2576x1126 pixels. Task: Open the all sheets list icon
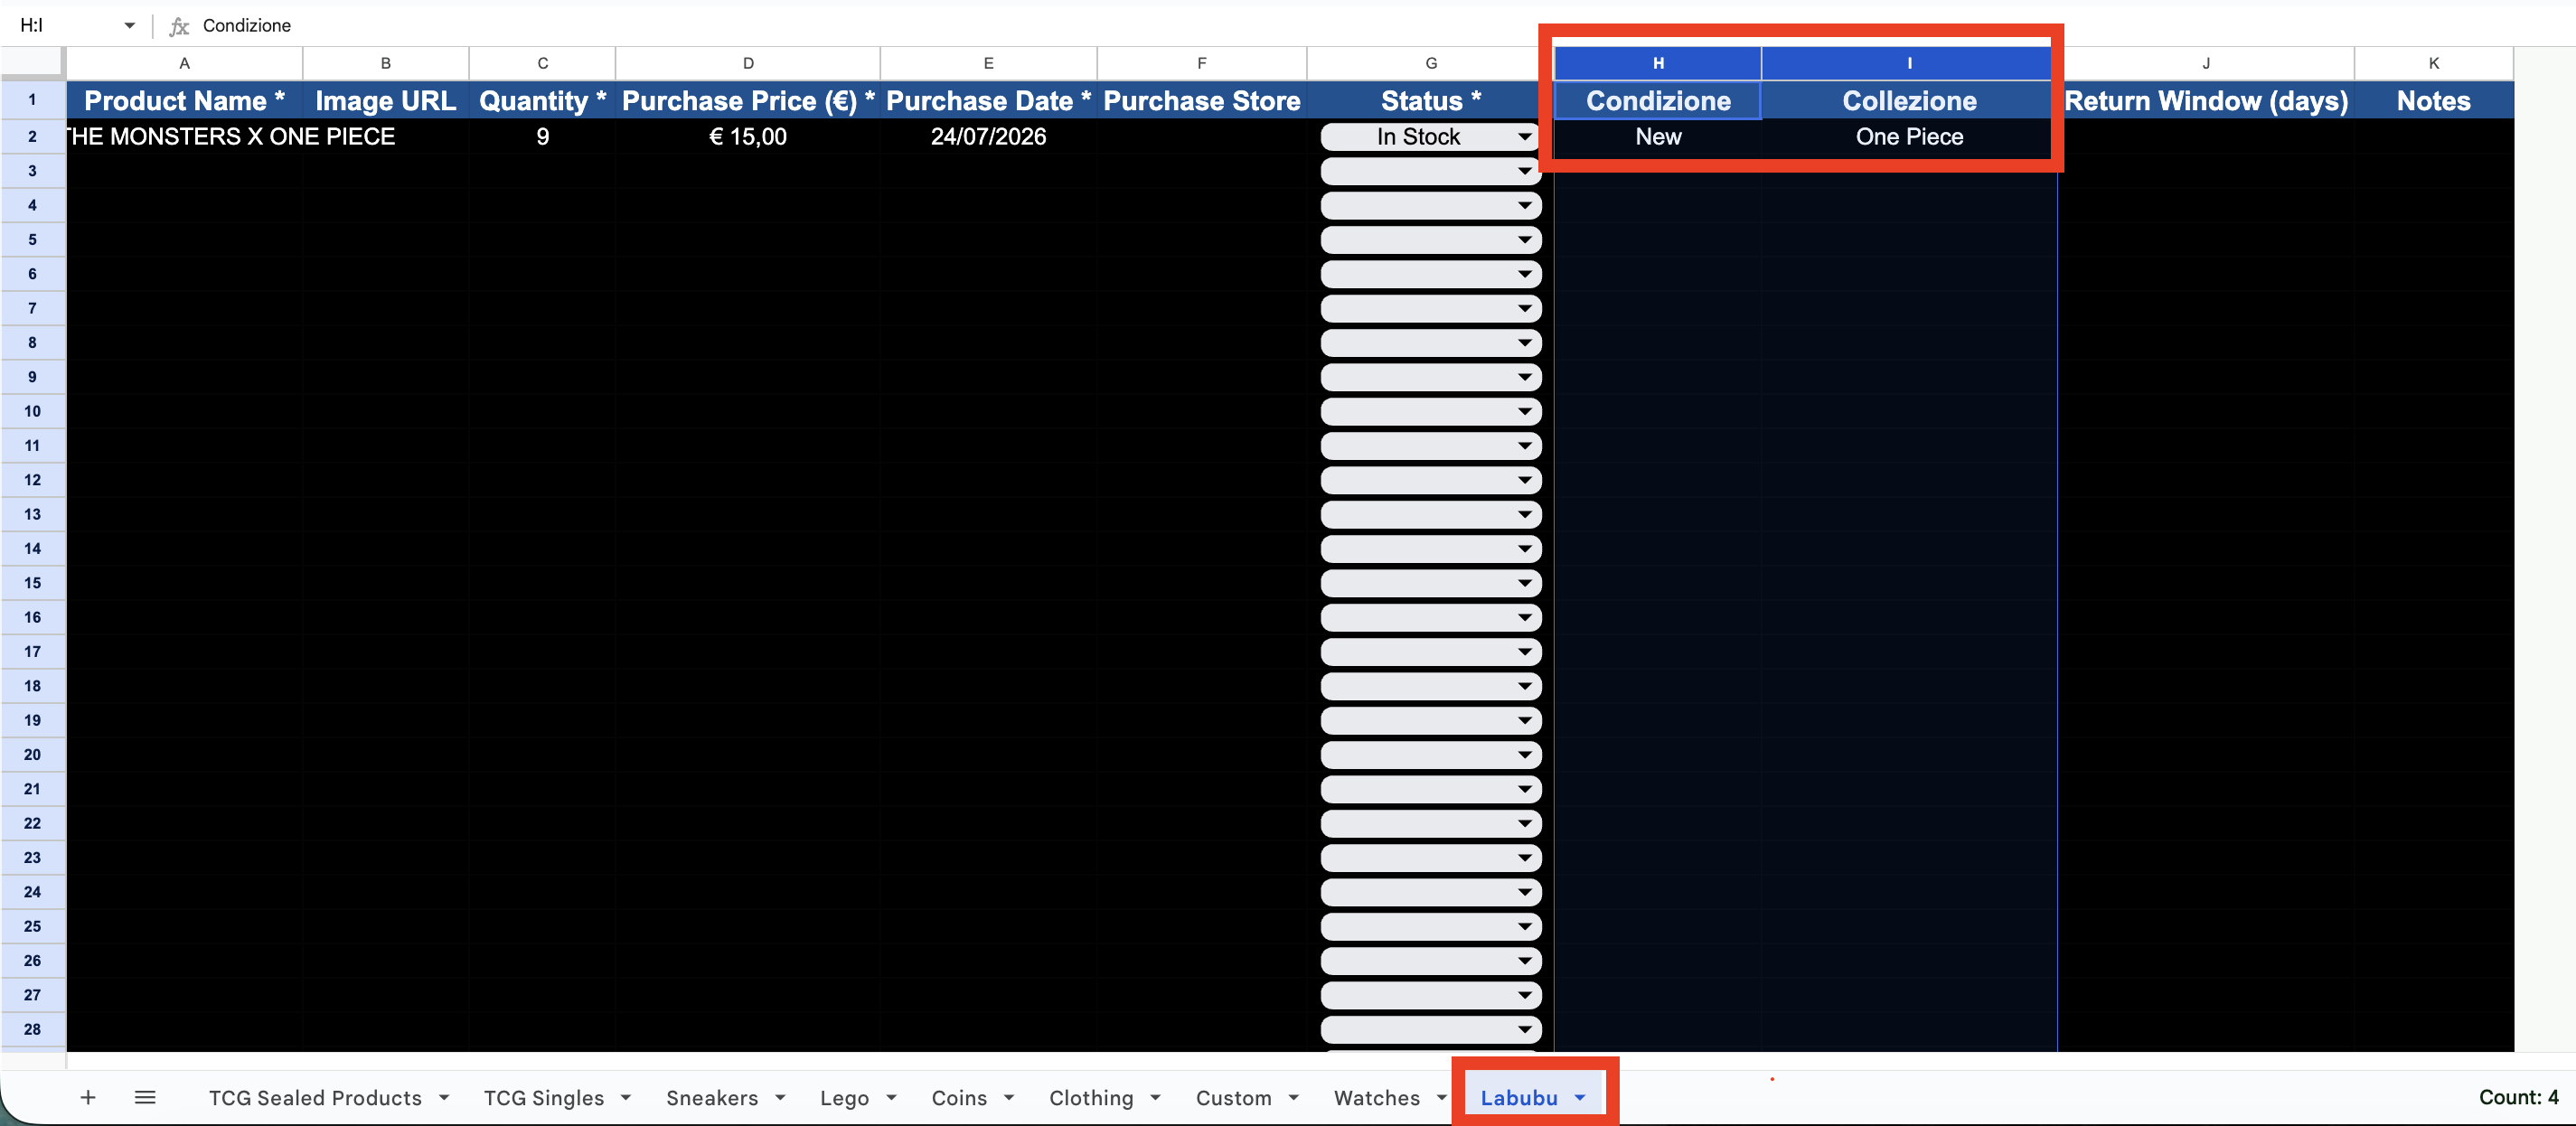(x=145, y=1097)
